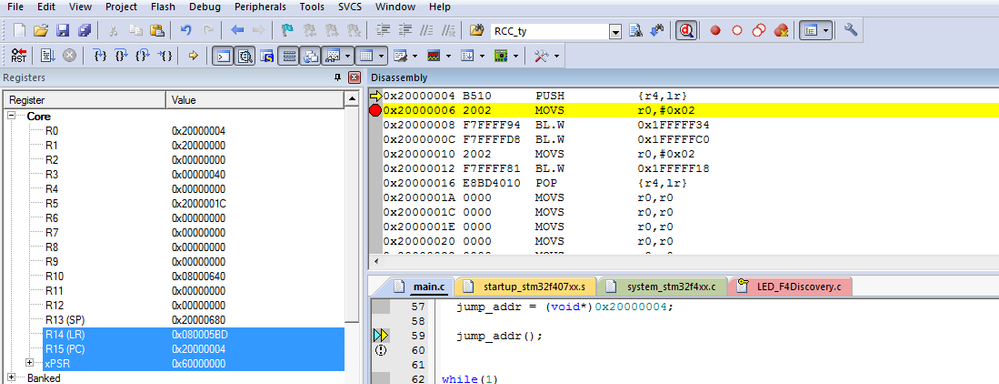Click the Step Into icon
This screenshot has height=384, width=999.
[99, 56]
